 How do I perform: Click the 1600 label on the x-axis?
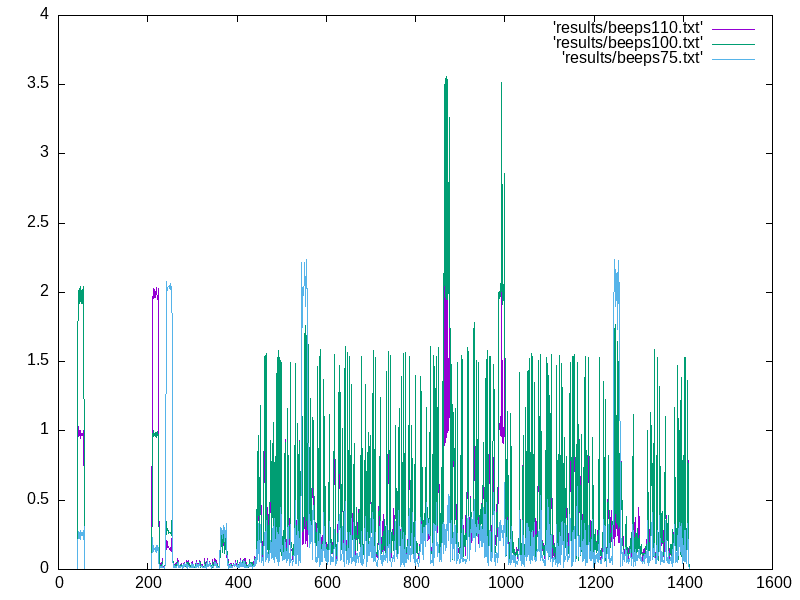coord(771,582)
